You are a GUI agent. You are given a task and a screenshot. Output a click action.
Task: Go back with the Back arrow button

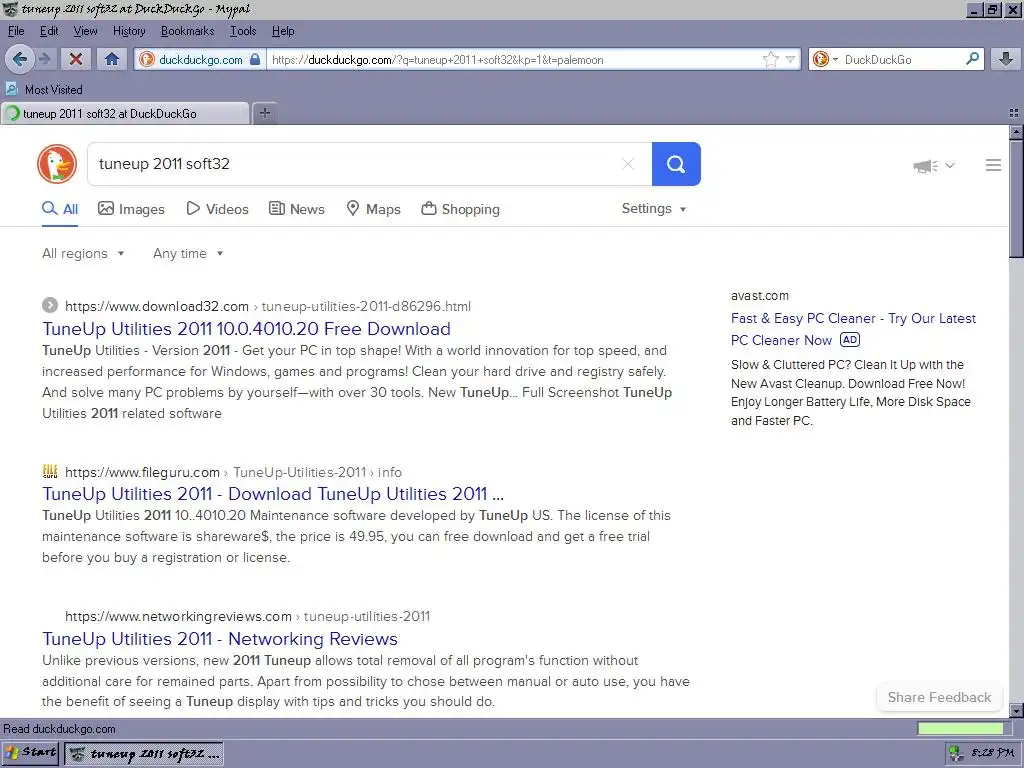click(x=20, y=59)
